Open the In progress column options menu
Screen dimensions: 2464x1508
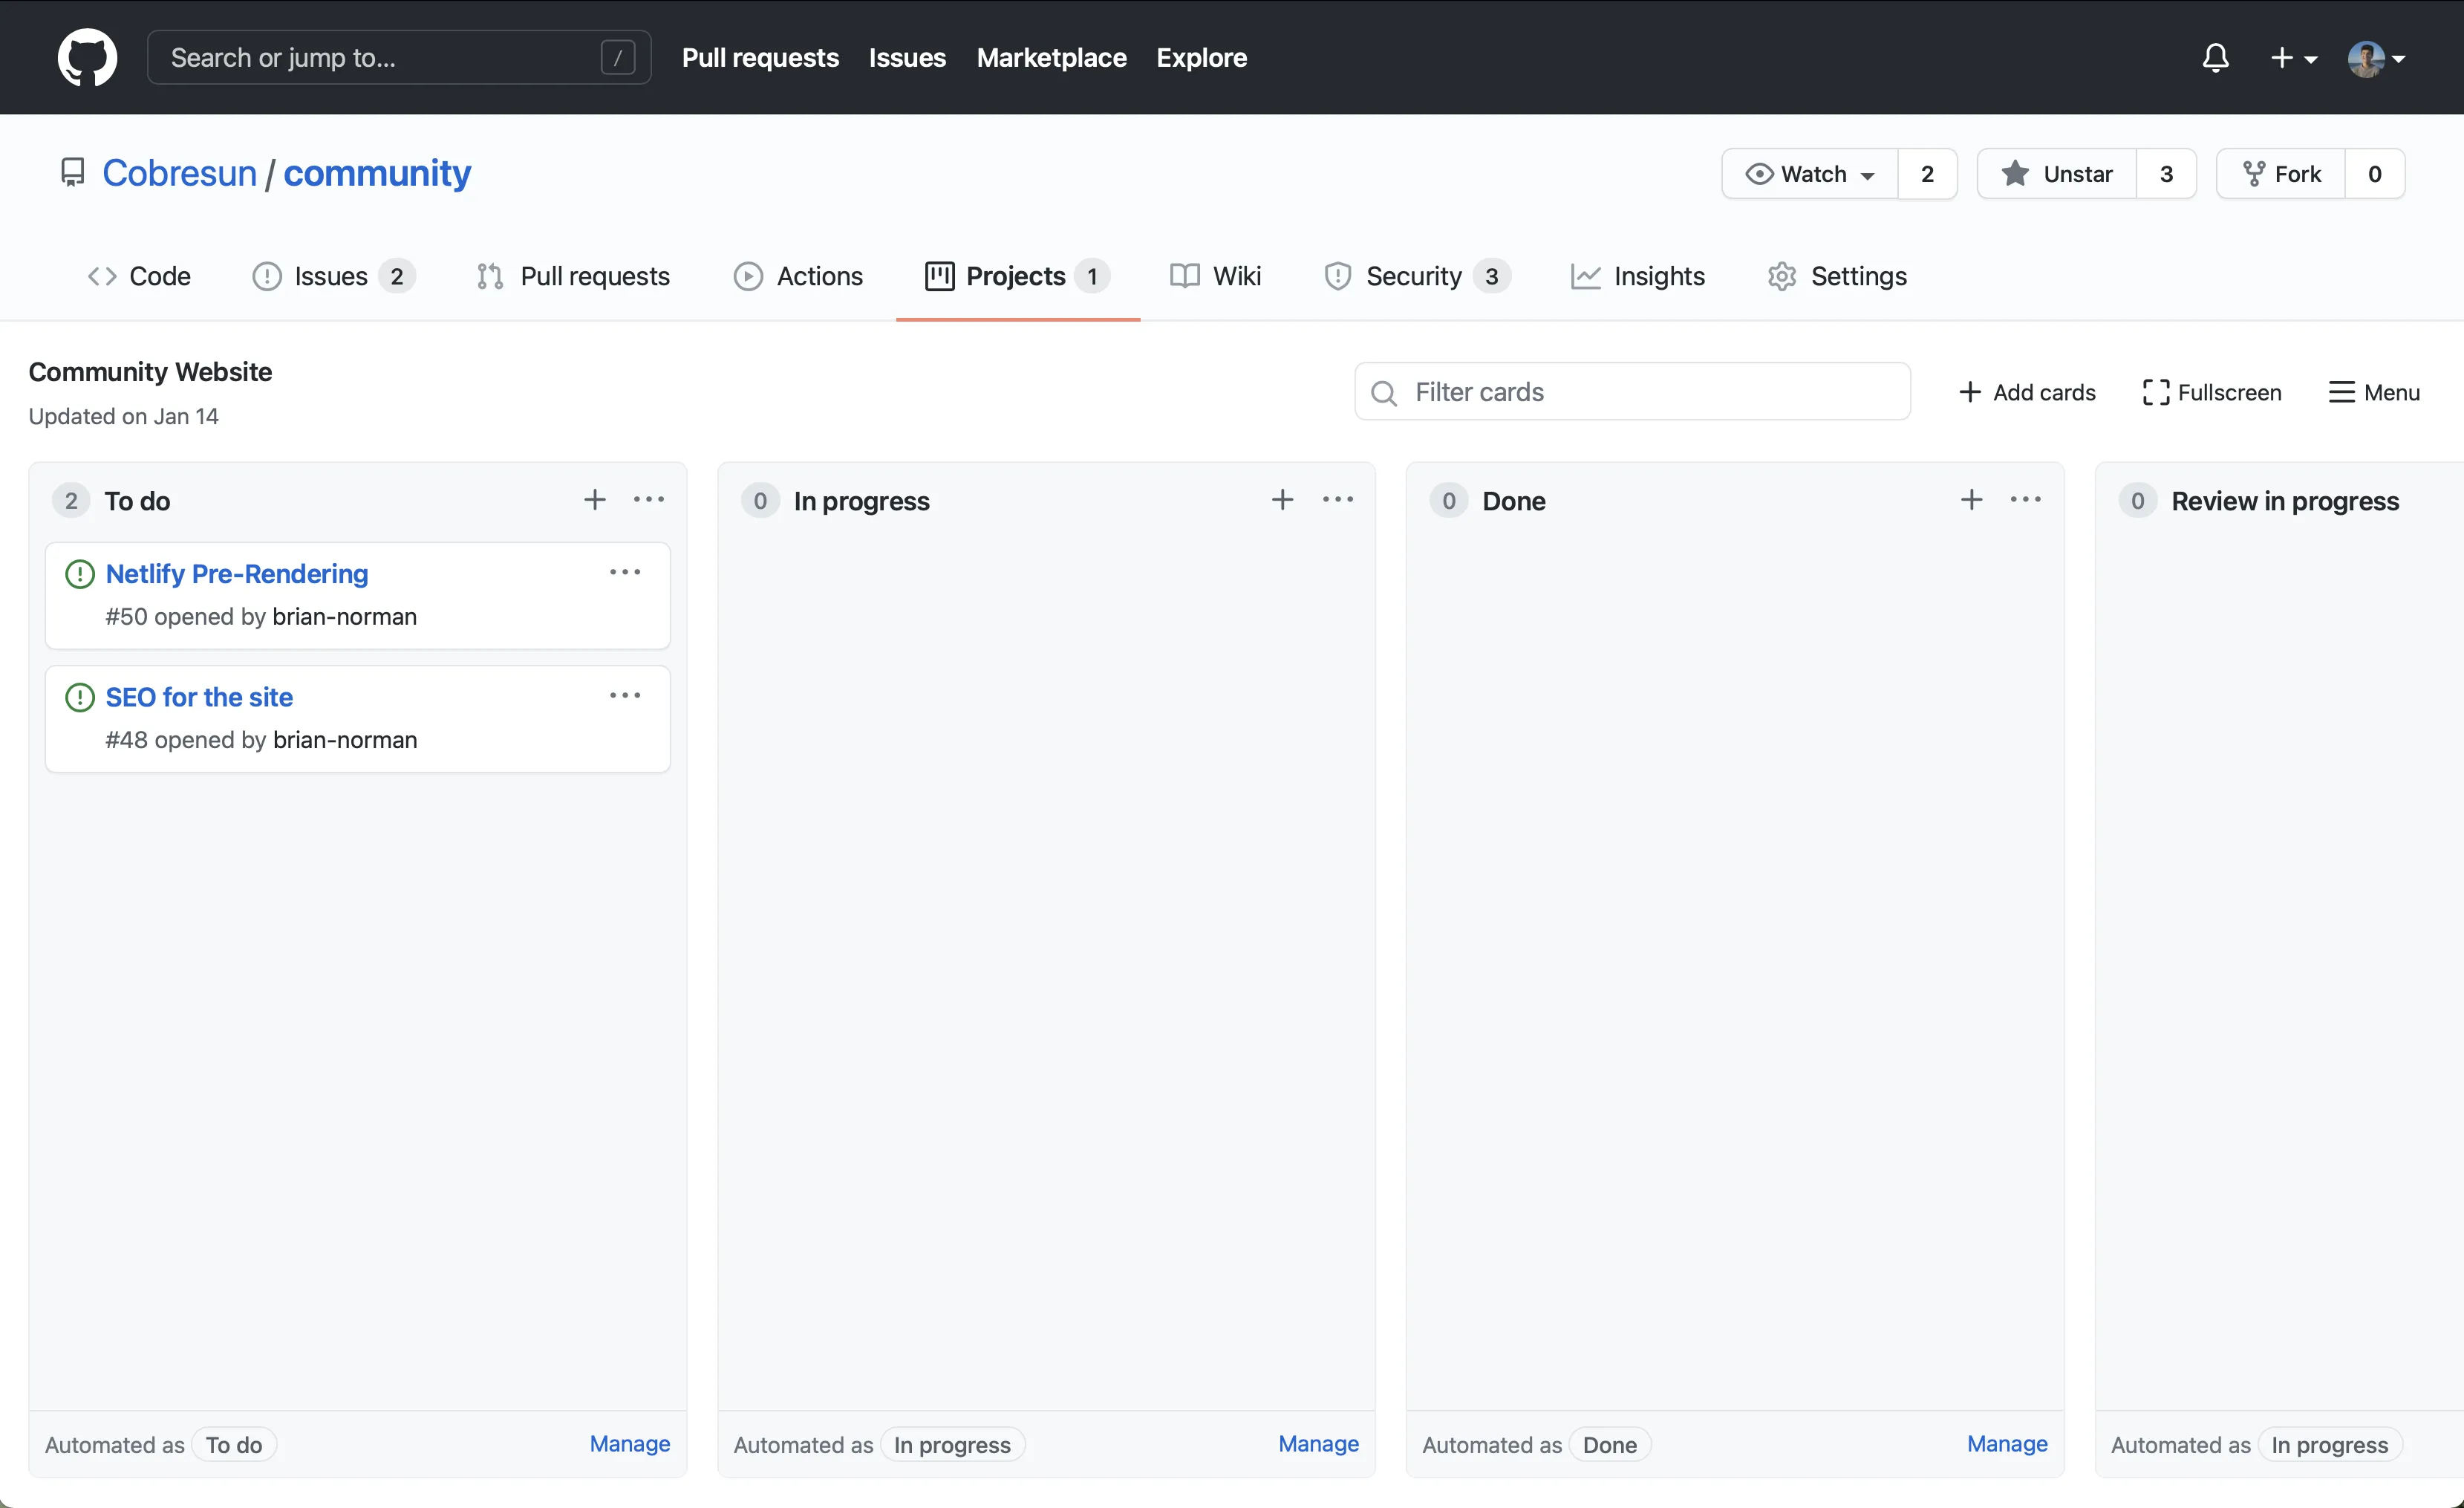tap(1338, 499)
